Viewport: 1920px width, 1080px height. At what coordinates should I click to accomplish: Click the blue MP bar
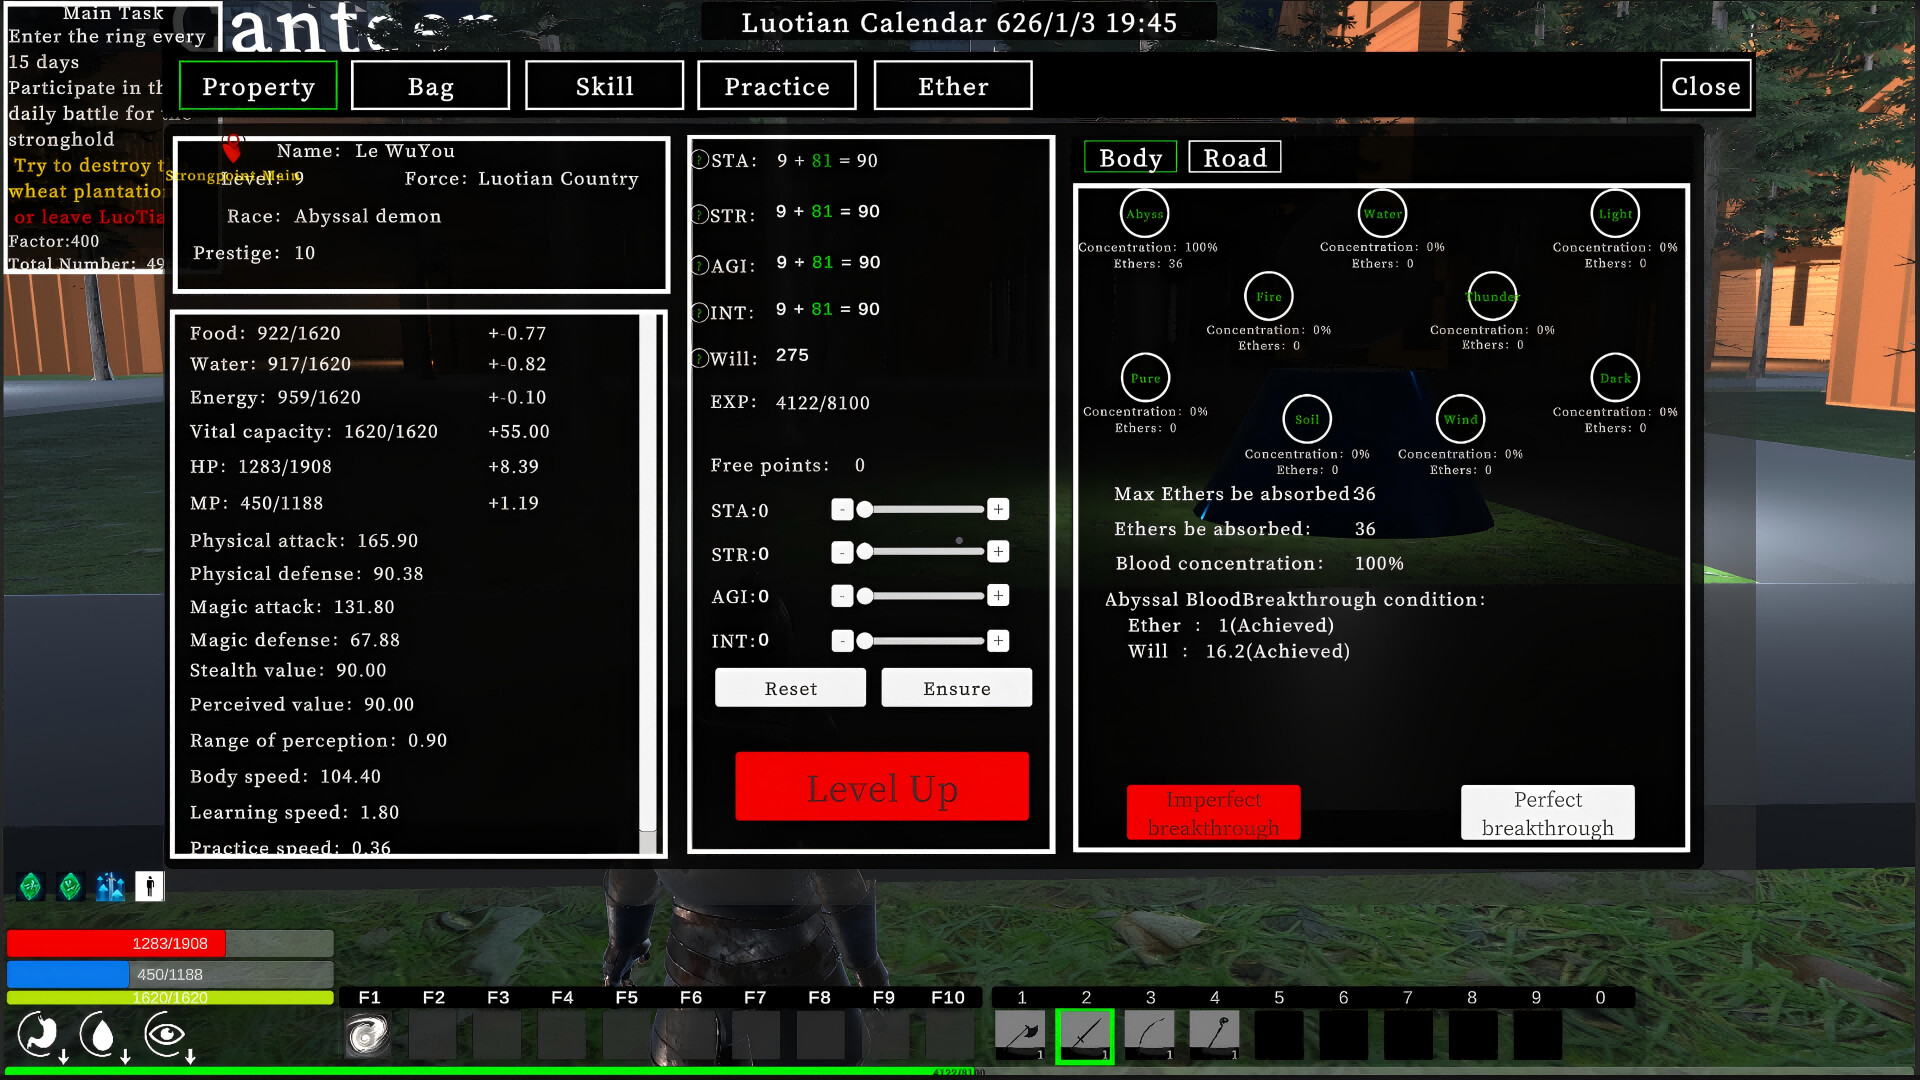pos(170,974)
